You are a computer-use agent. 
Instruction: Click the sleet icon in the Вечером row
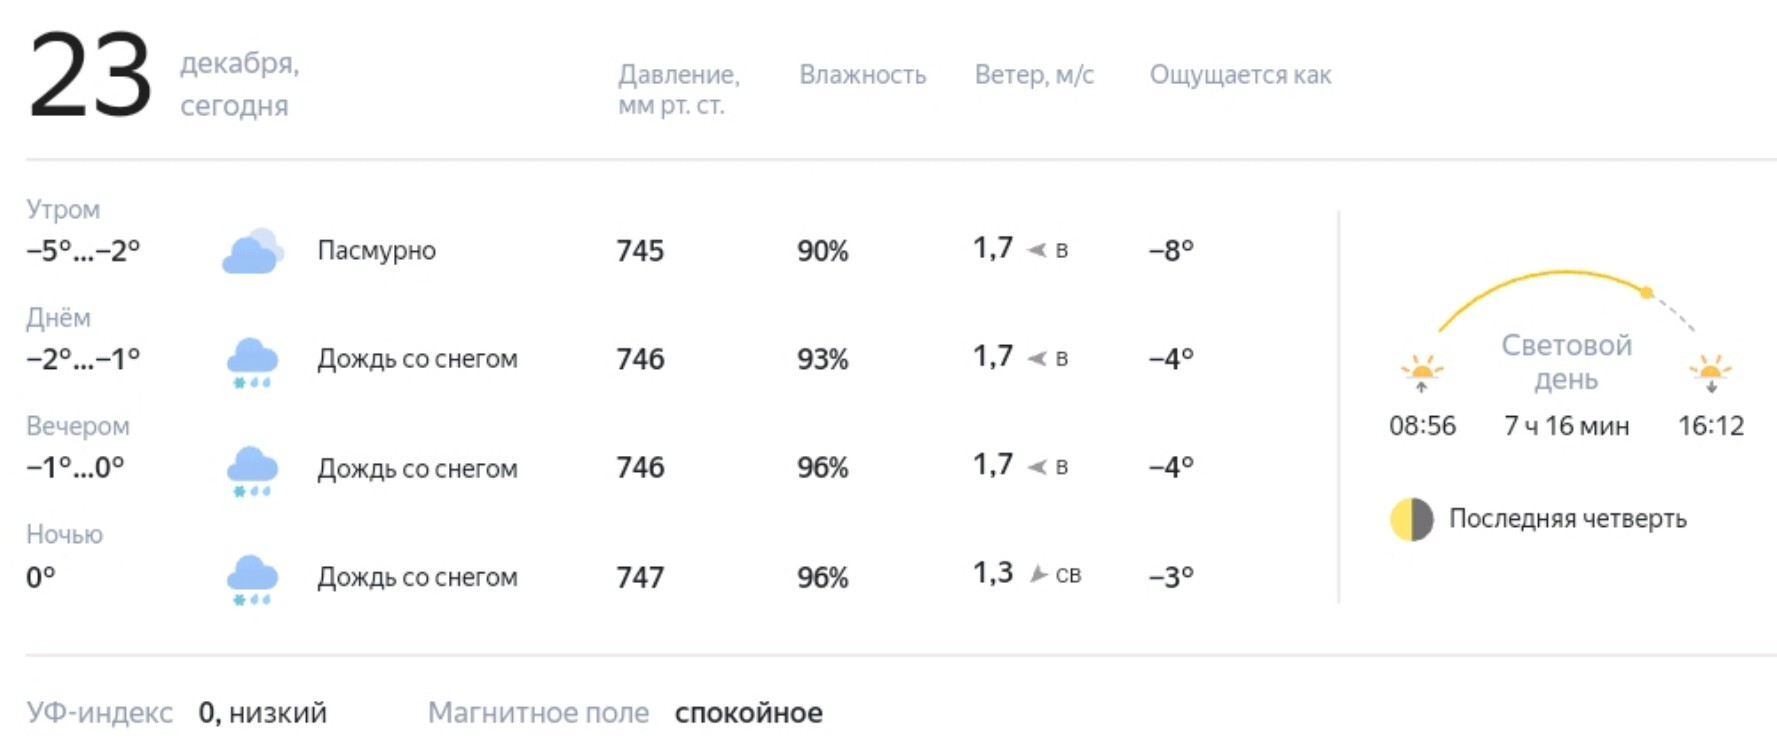(x=252, y=472)
